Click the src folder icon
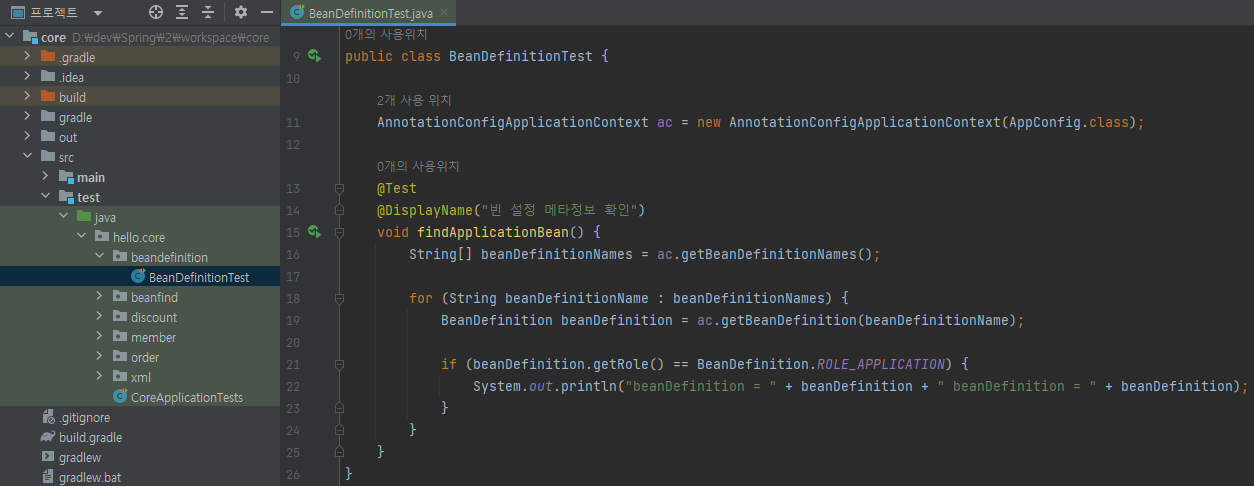This screenshot has height=486, width=1254. 48,157
